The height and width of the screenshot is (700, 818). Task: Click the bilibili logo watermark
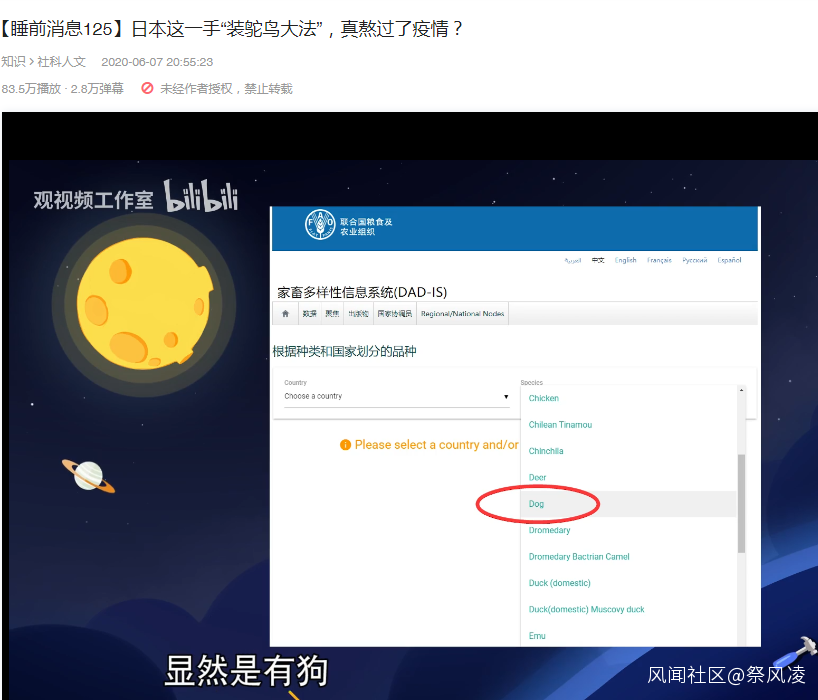tap(201, 196)
